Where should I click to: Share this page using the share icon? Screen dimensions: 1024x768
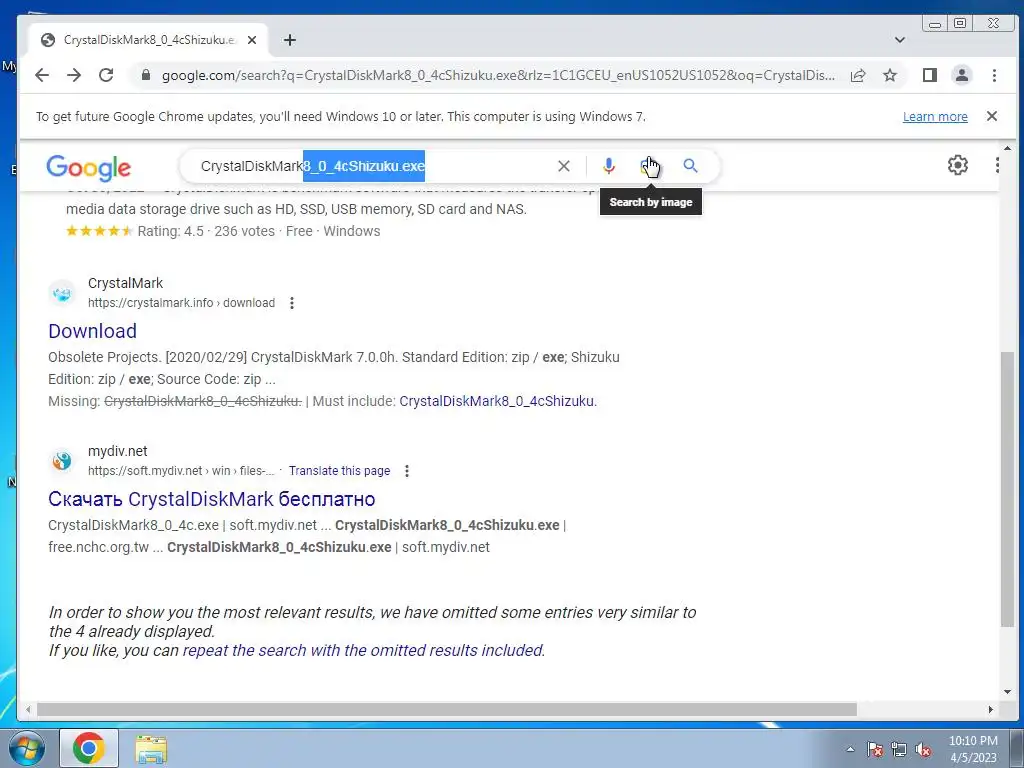[x=858, y=75]
